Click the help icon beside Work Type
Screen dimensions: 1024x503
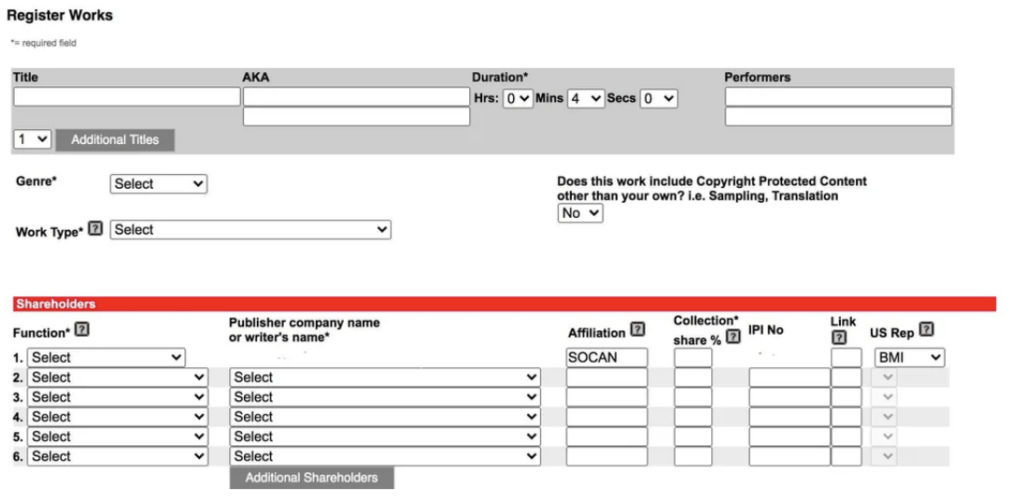[x=96, y=229]
